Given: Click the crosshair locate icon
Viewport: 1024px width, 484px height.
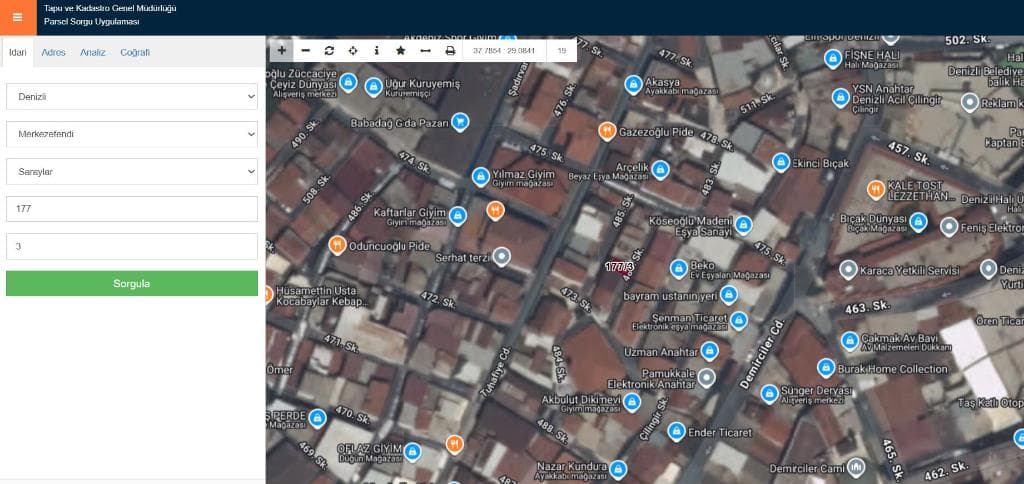Looking at the screenshot, I should 353,50.
